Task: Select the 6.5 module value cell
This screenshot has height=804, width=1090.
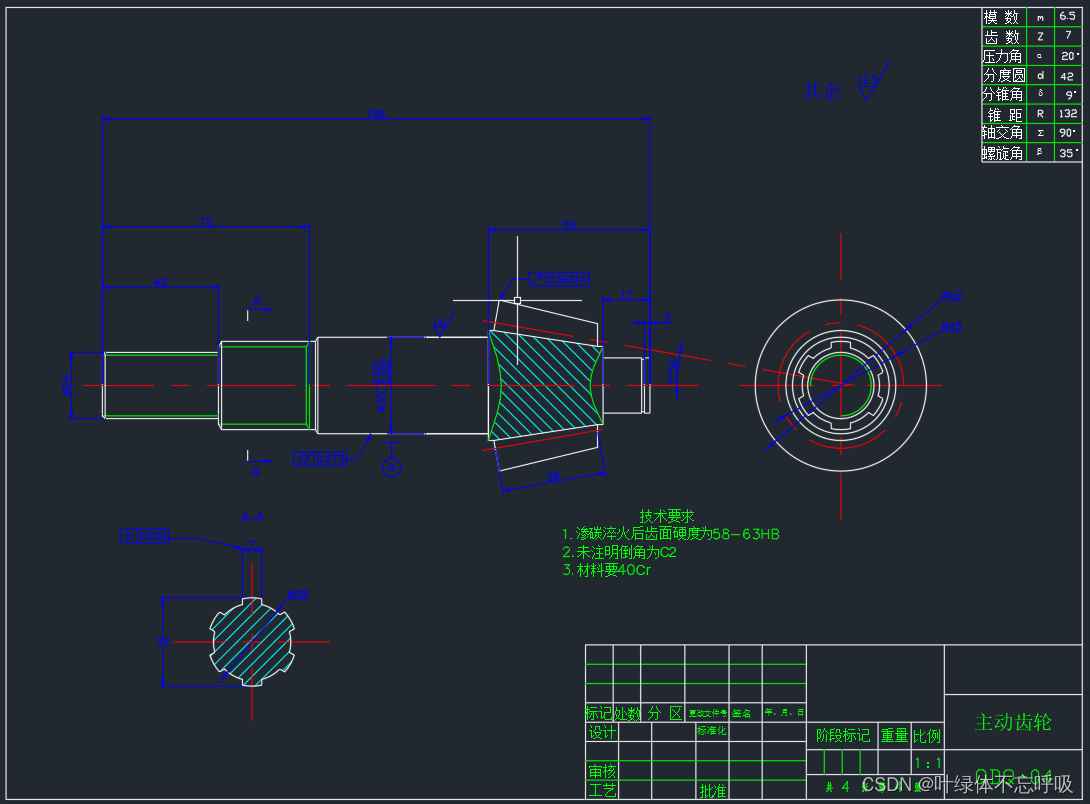Action: pyautogui.click(x=1068, y=17)
